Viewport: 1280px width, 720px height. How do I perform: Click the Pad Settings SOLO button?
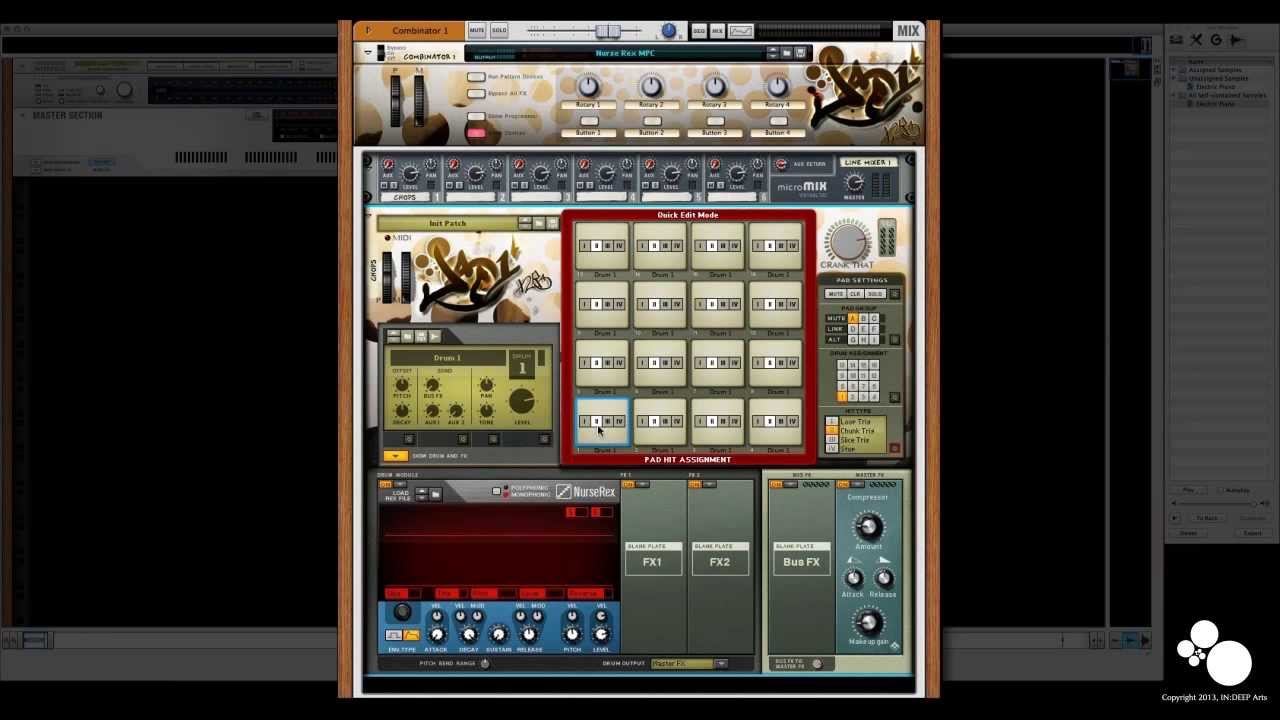(x=875, y=294)
